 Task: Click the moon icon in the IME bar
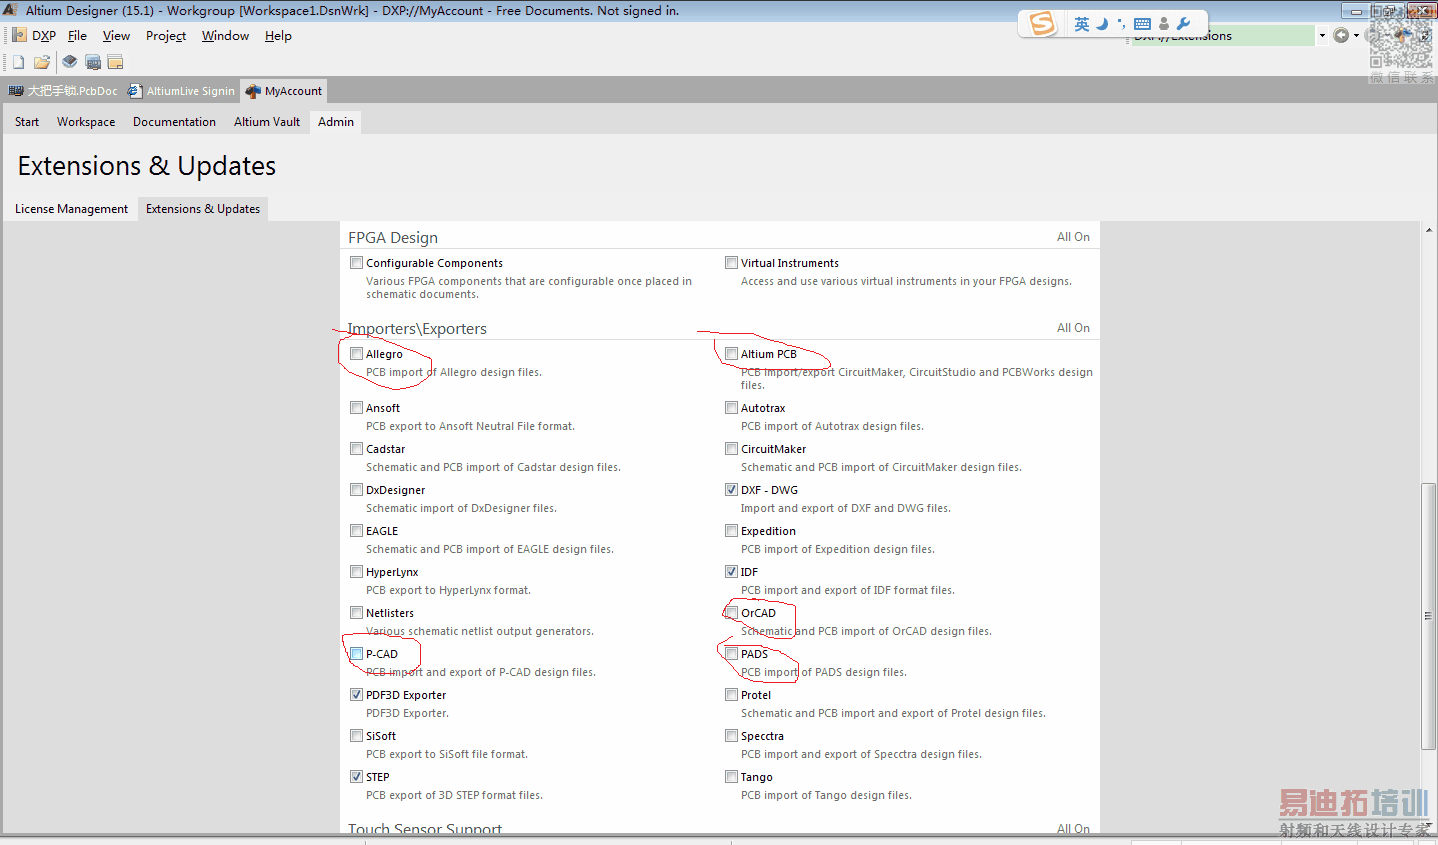(x=1102, y=24)
